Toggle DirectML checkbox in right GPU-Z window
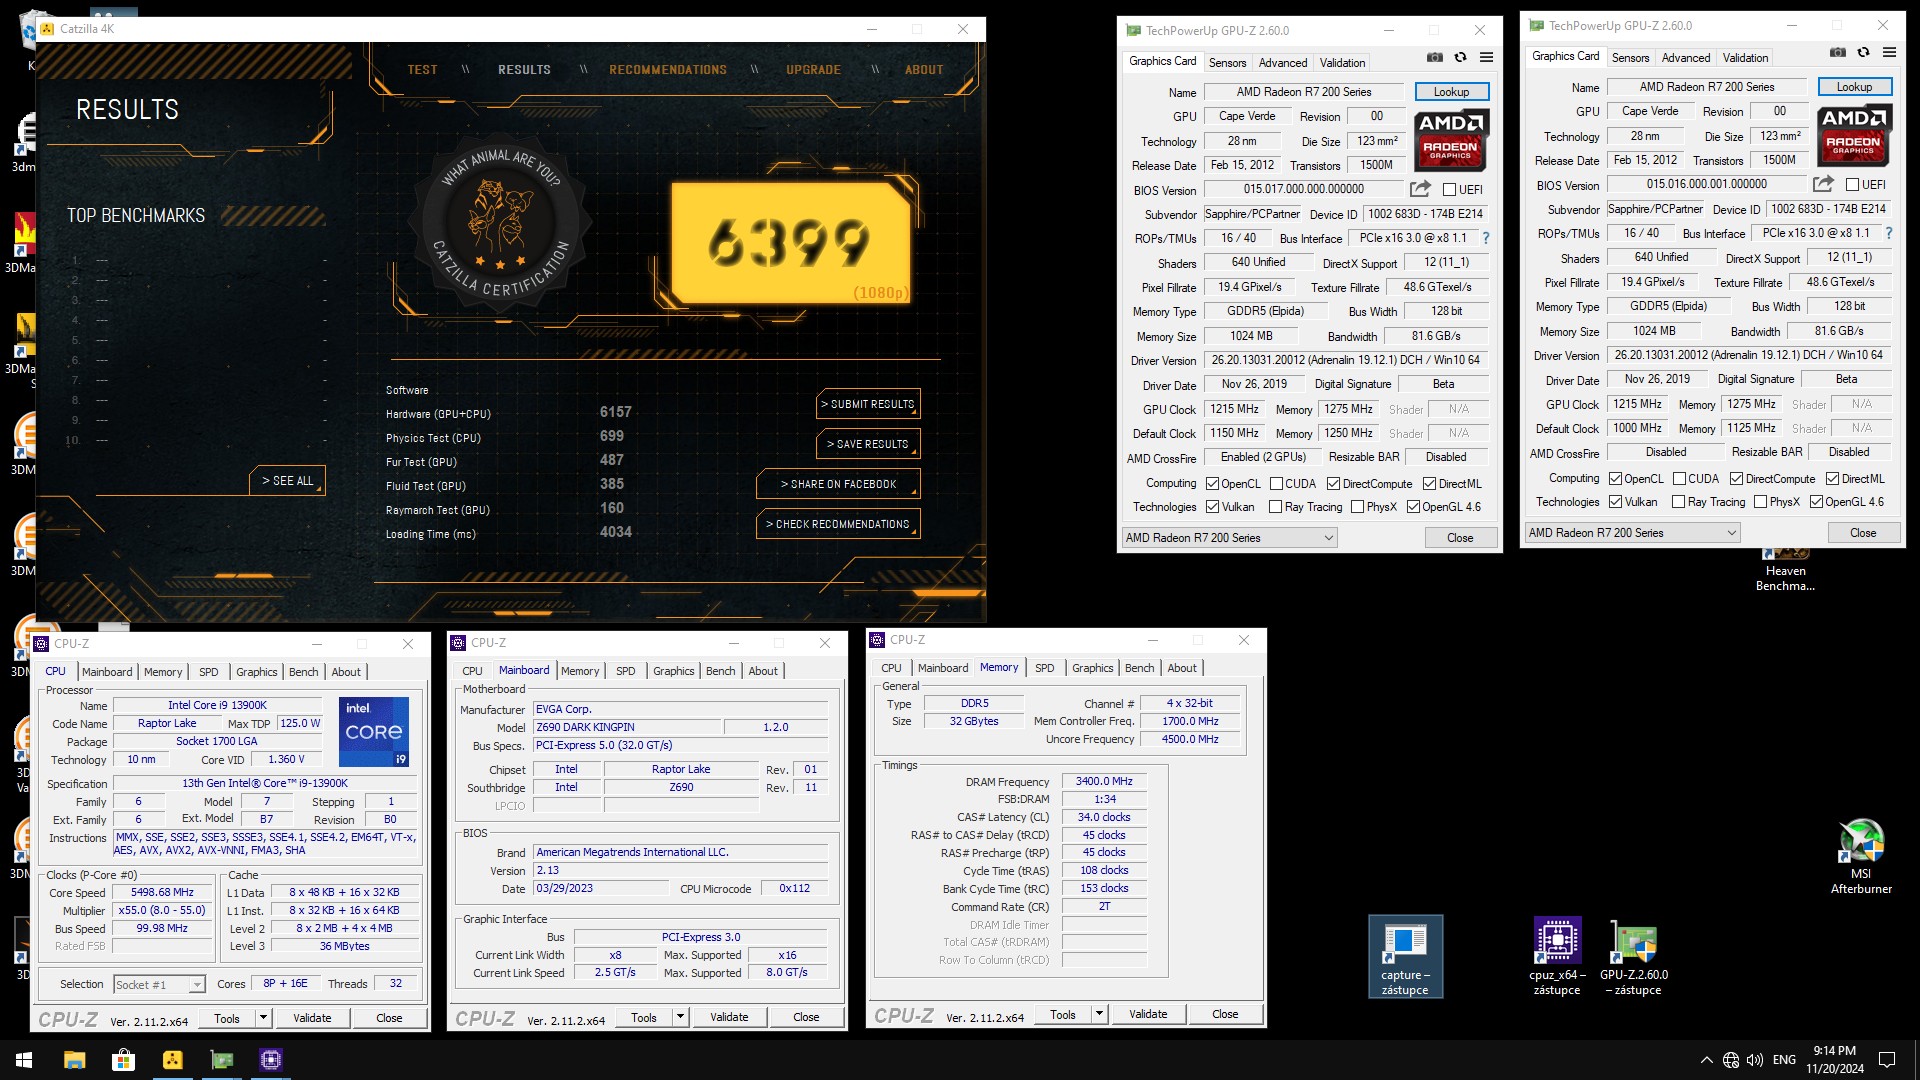This screenshot has width=1920, height=1080. (x=1832, y=479)
